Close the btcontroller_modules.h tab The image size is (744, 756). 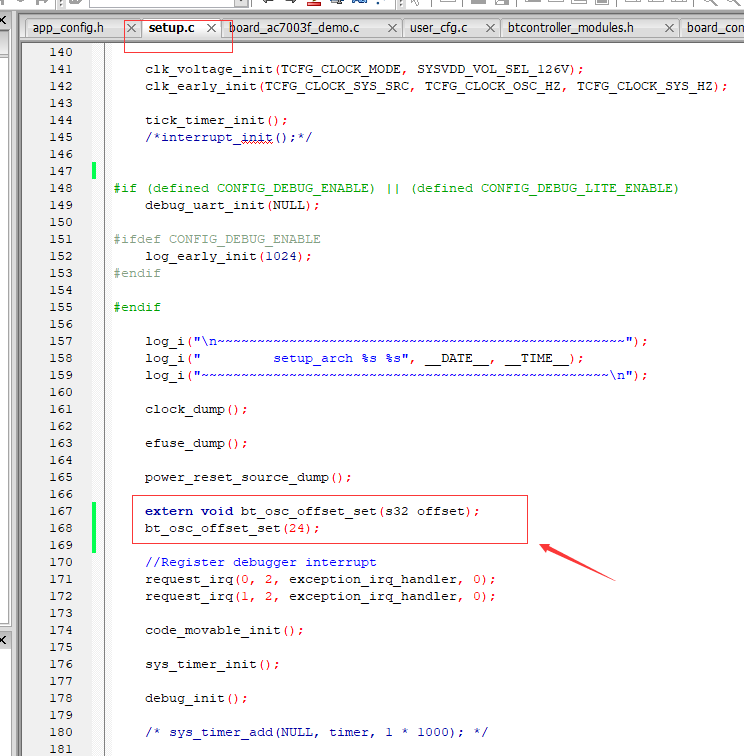coord(669,28)
